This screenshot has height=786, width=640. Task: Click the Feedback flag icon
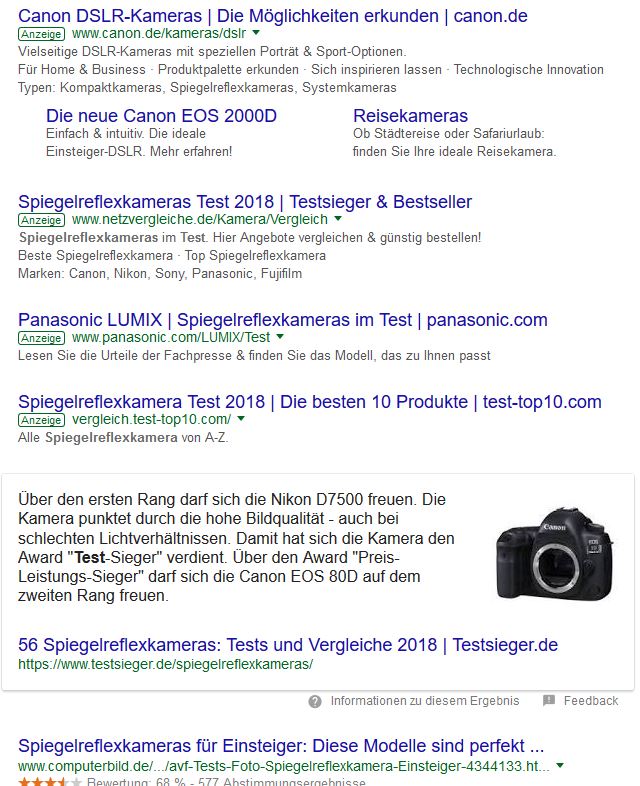549,700
